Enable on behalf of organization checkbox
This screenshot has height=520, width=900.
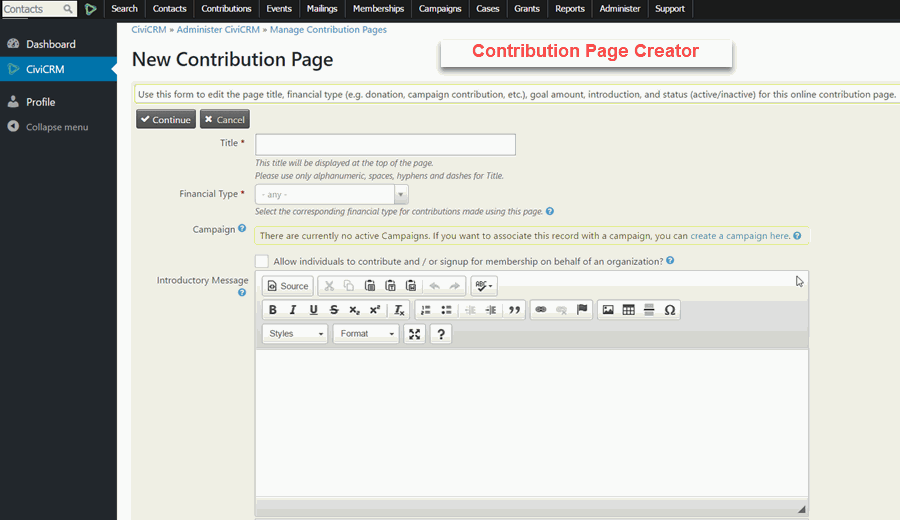point(262,261)
